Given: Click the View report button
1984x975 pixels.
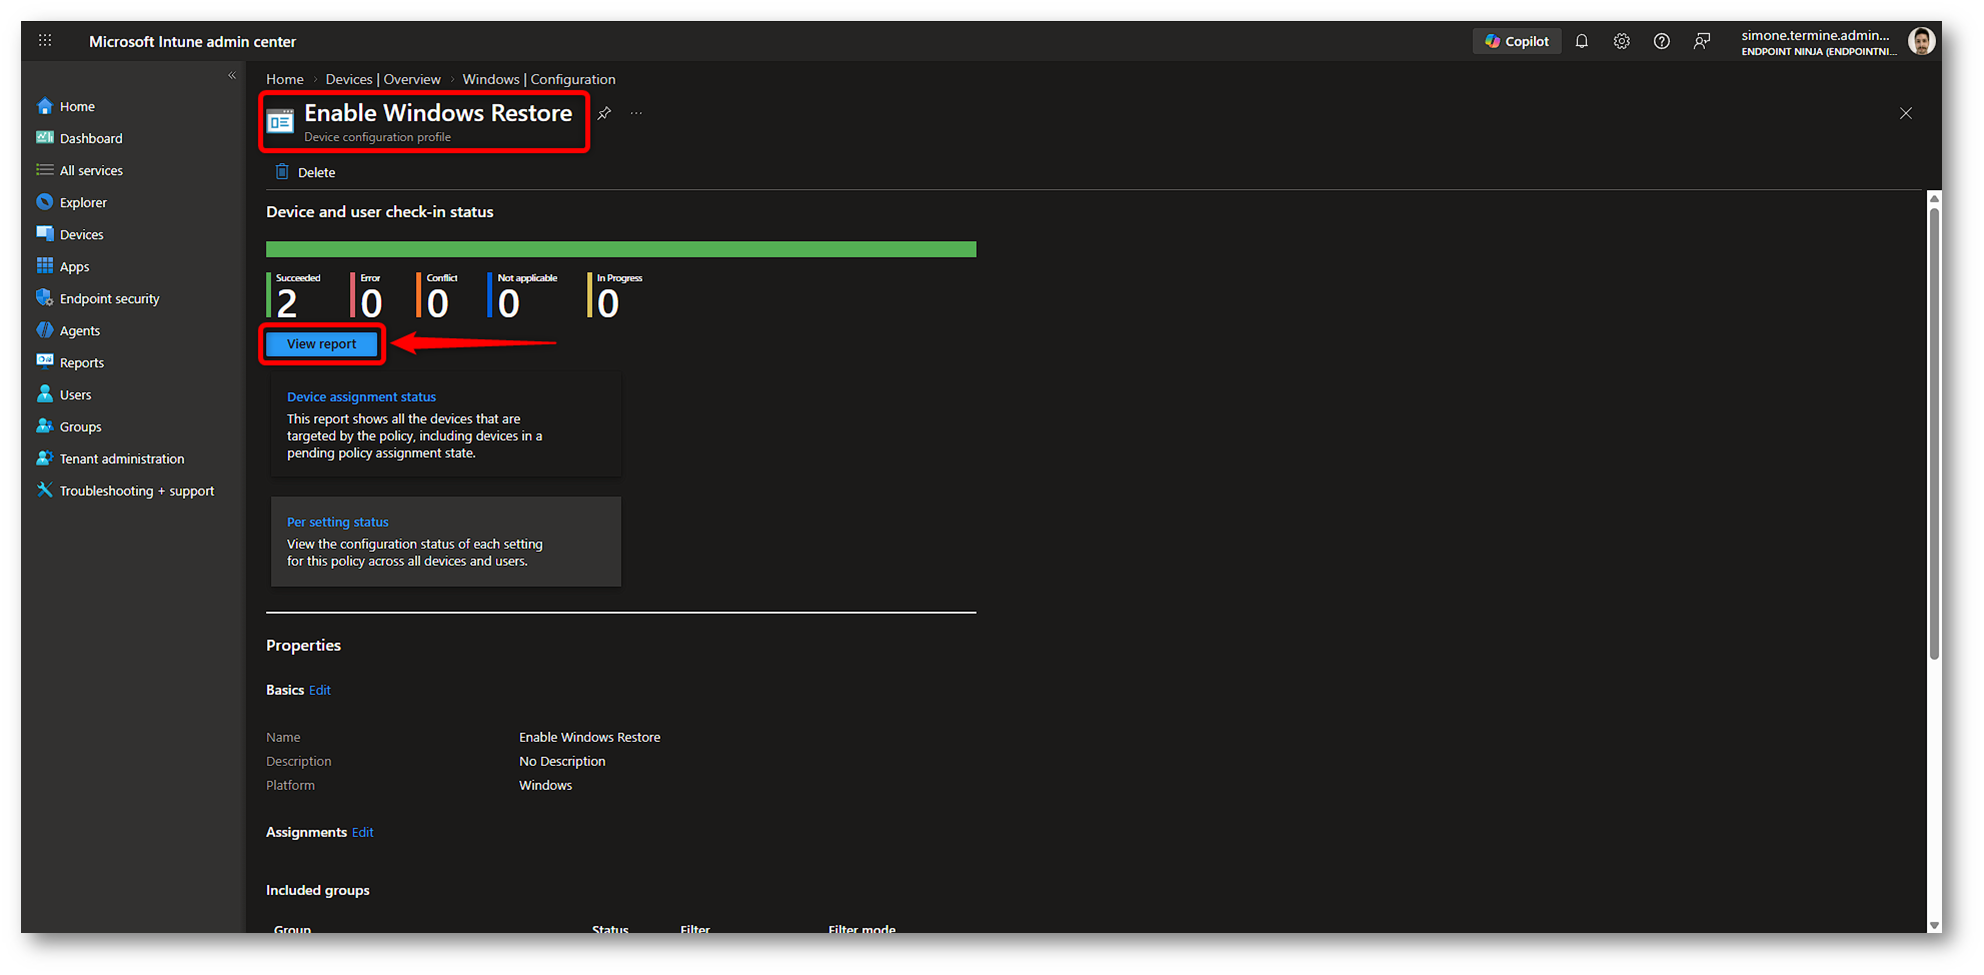Looking at the screenshot, I should (x=321, y=344).
